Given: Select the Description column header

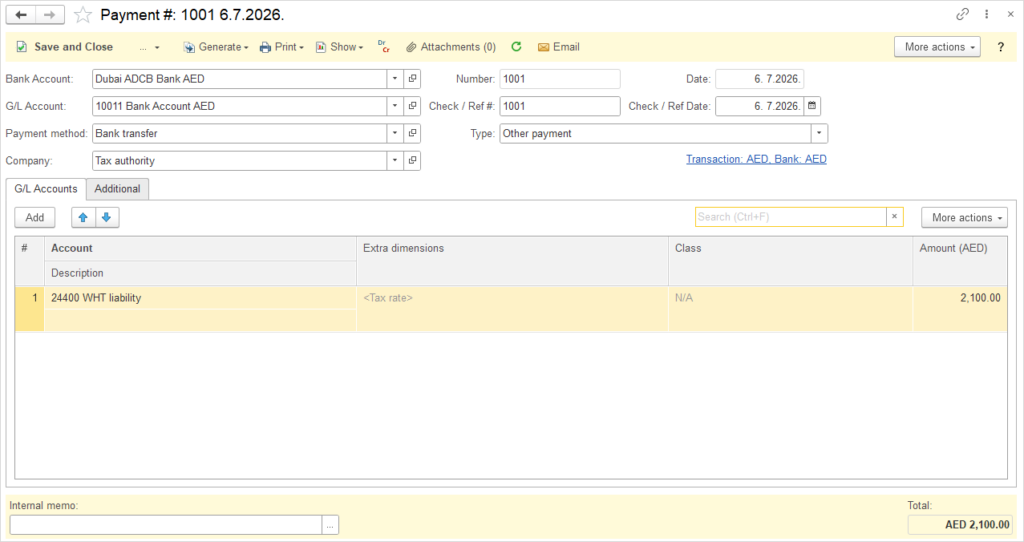Looking at the screenshot, I should coord(200,273).
